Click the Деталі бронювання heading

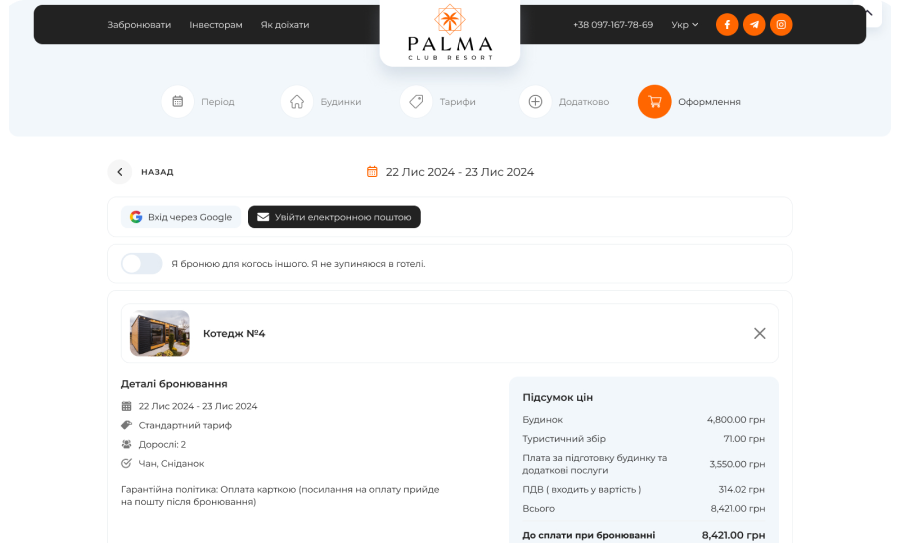click(174, 383)
